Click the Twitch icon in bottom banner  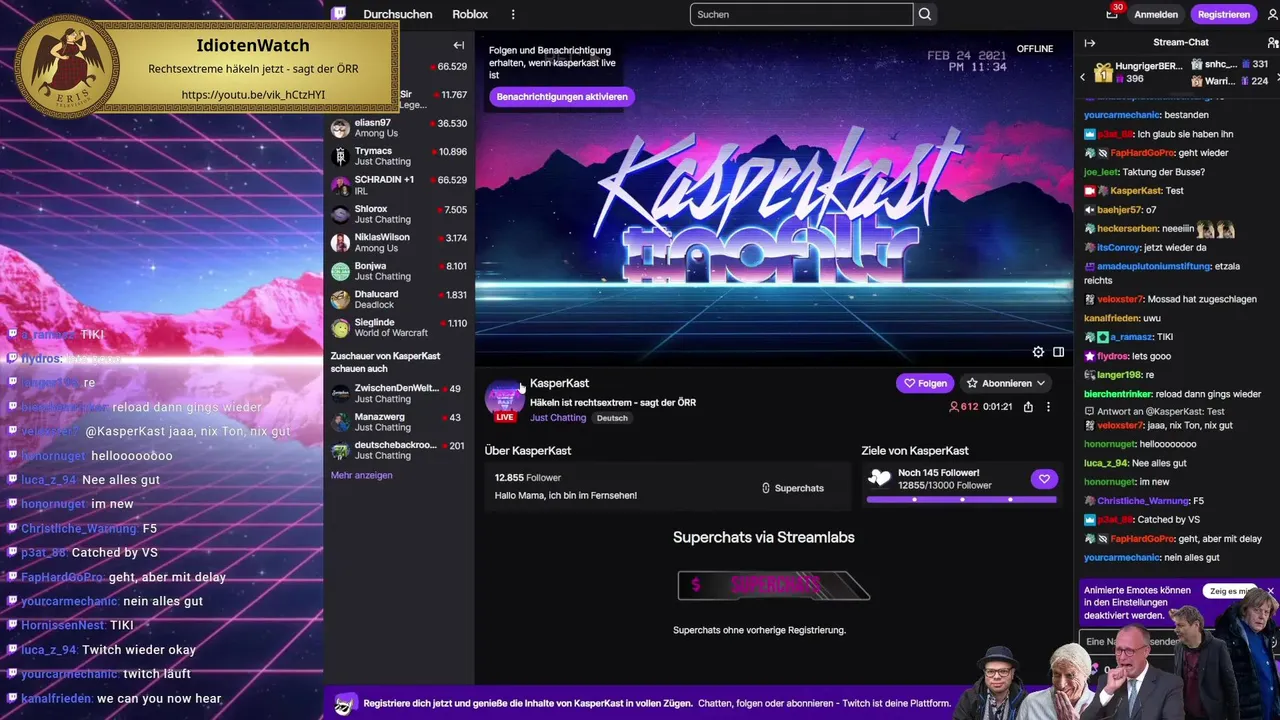(x=345, y=704)
